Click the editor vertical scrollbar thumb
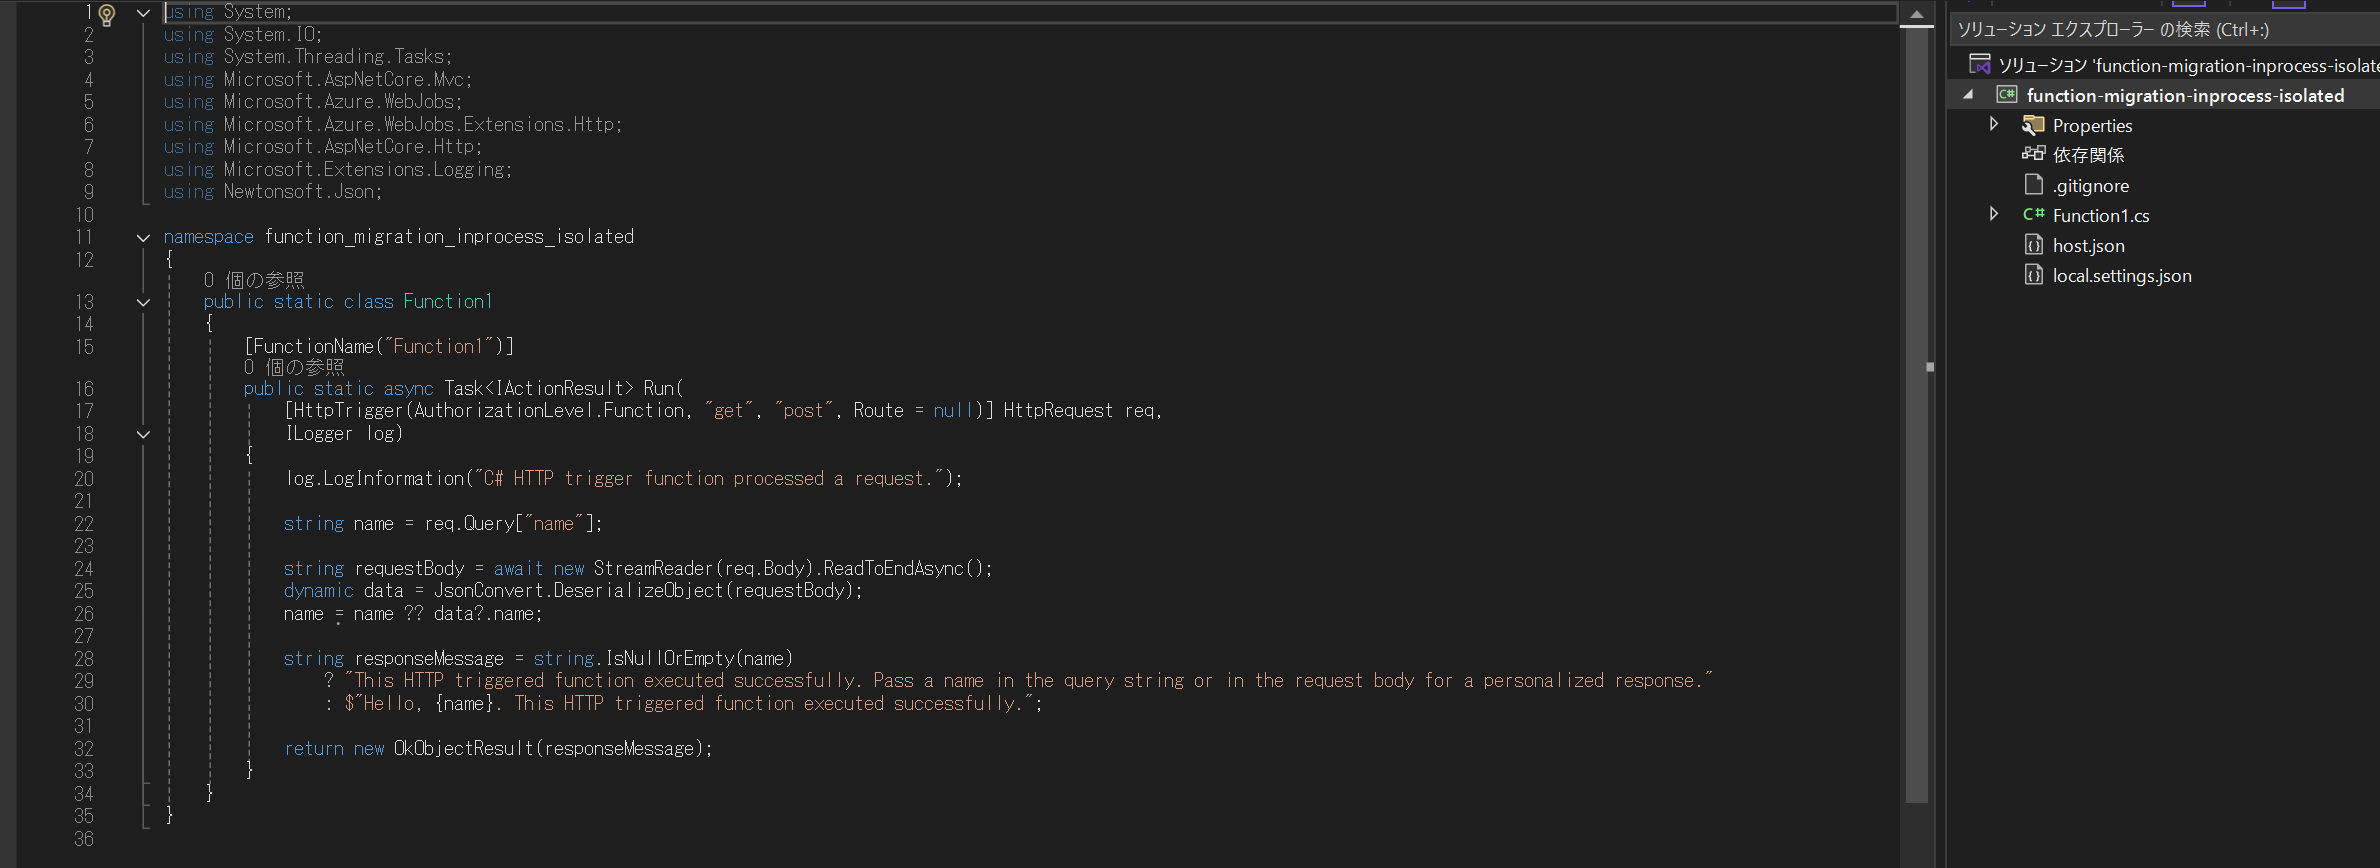The image size is (2380, 868). tap(1916, 415)
